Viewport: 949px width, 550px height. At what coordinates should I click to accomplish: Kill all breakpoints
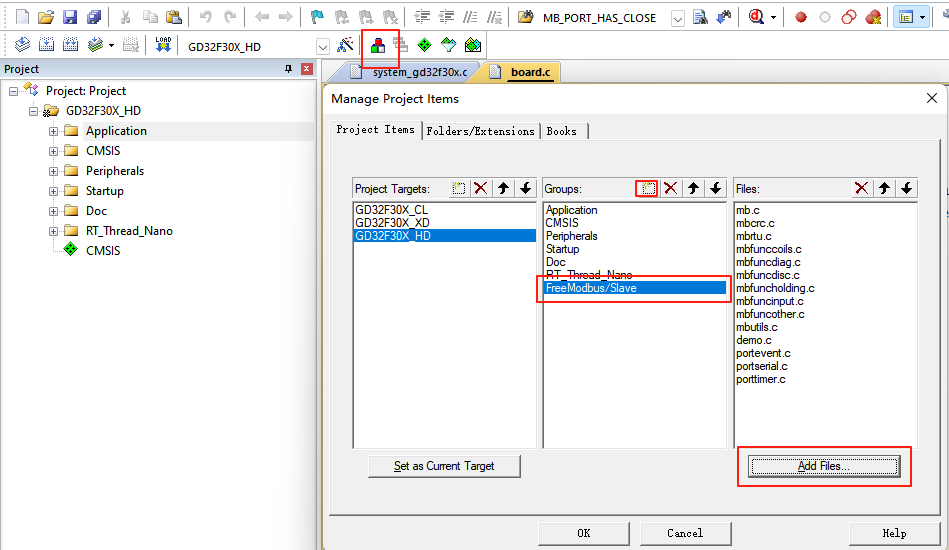coord(873,17)
